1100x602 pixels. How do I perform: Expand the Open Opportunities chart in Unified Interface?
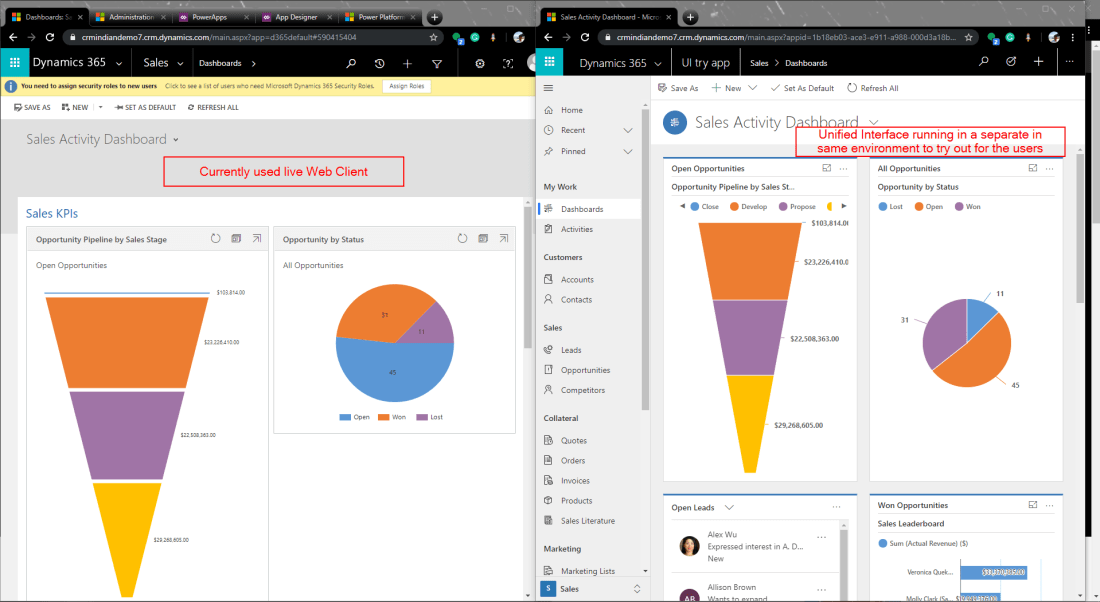point(826,169)
